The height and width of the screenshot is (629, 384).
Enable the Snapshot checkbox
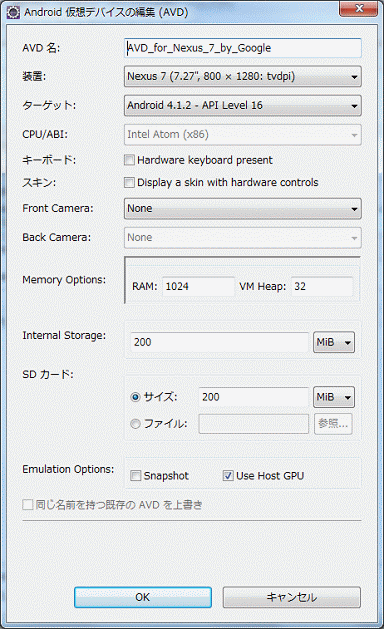point(136,476)
